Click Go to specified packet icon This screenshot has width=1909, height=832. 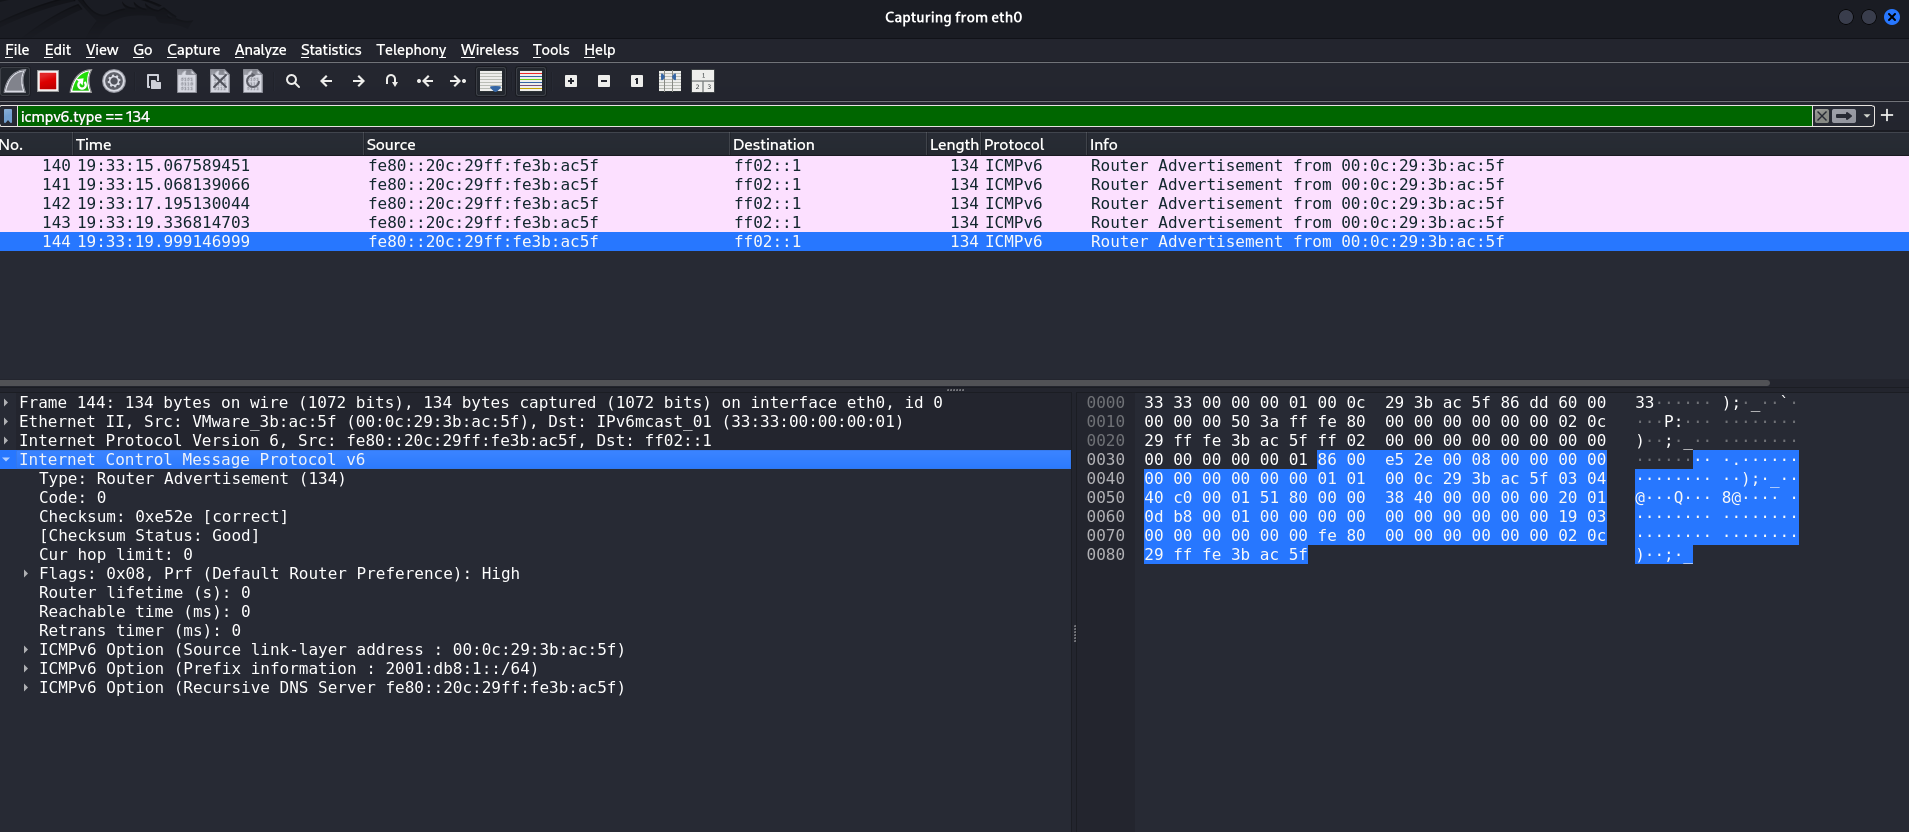click(x=392, y=81)
